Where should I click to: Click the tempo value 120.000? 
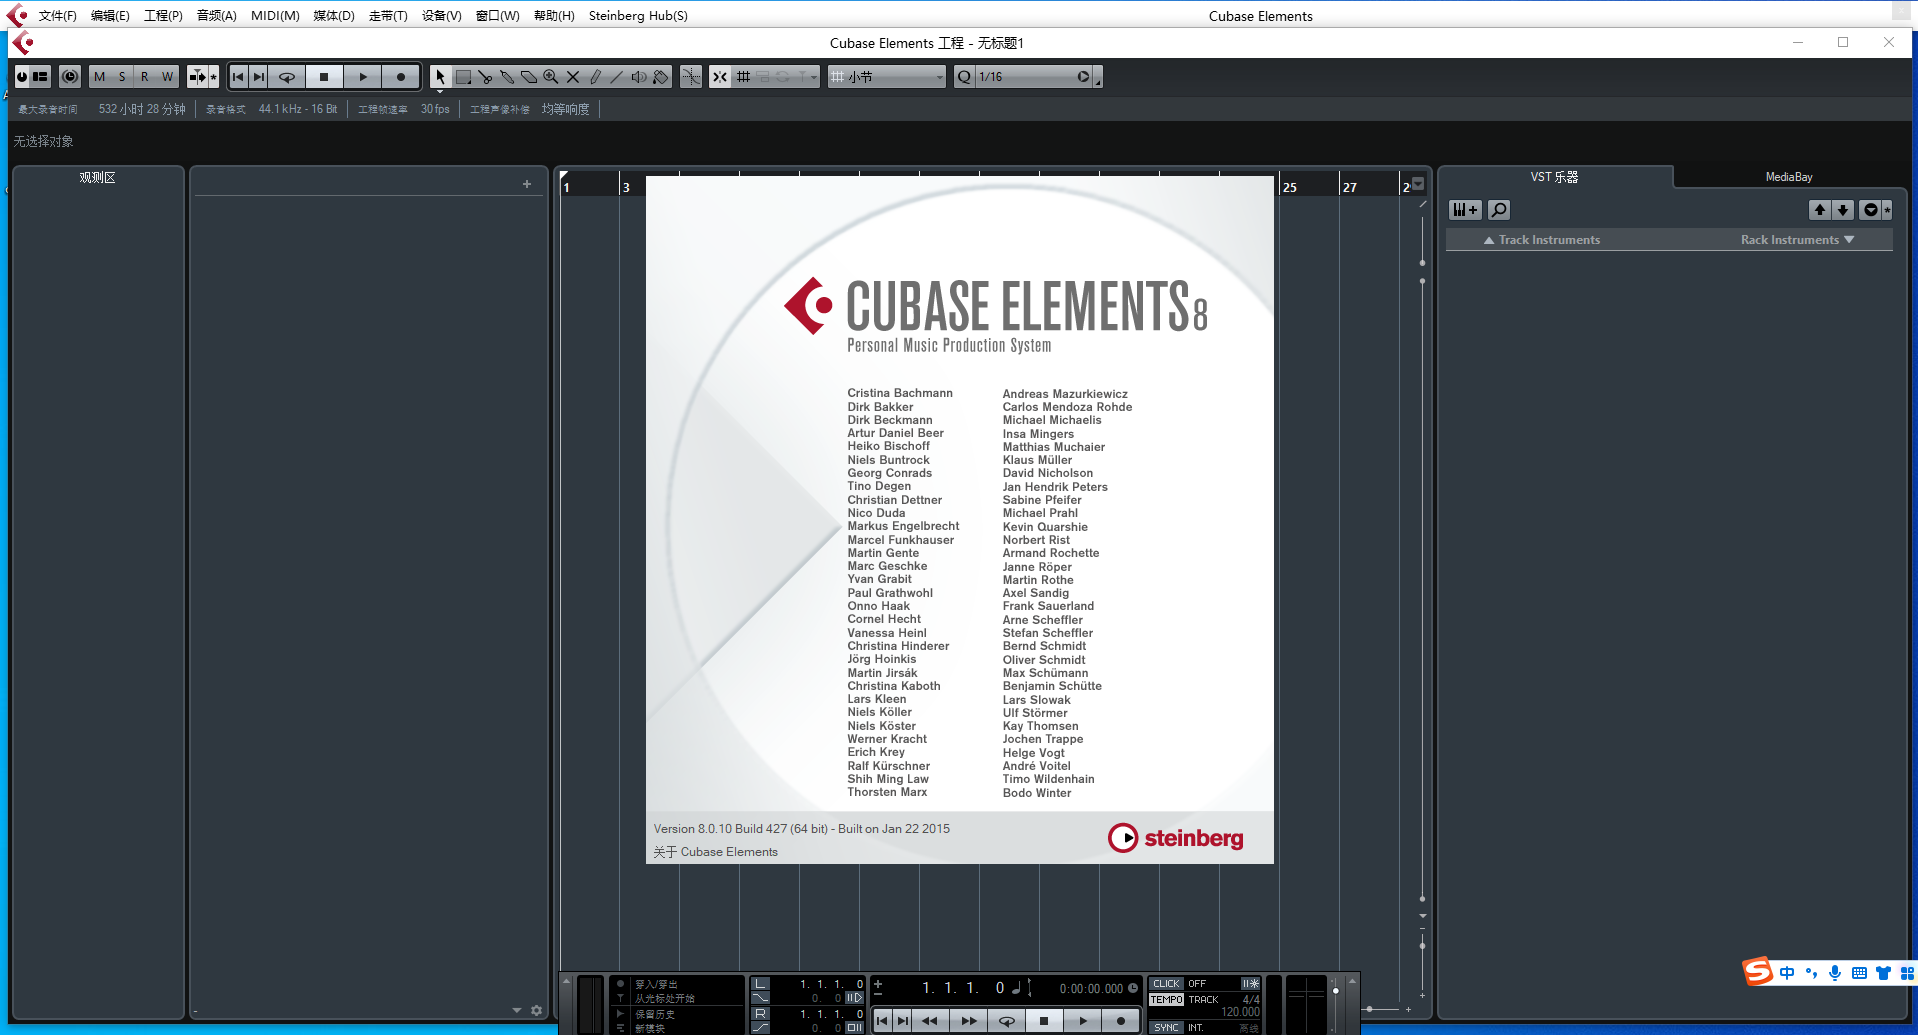[1240, 1012]
